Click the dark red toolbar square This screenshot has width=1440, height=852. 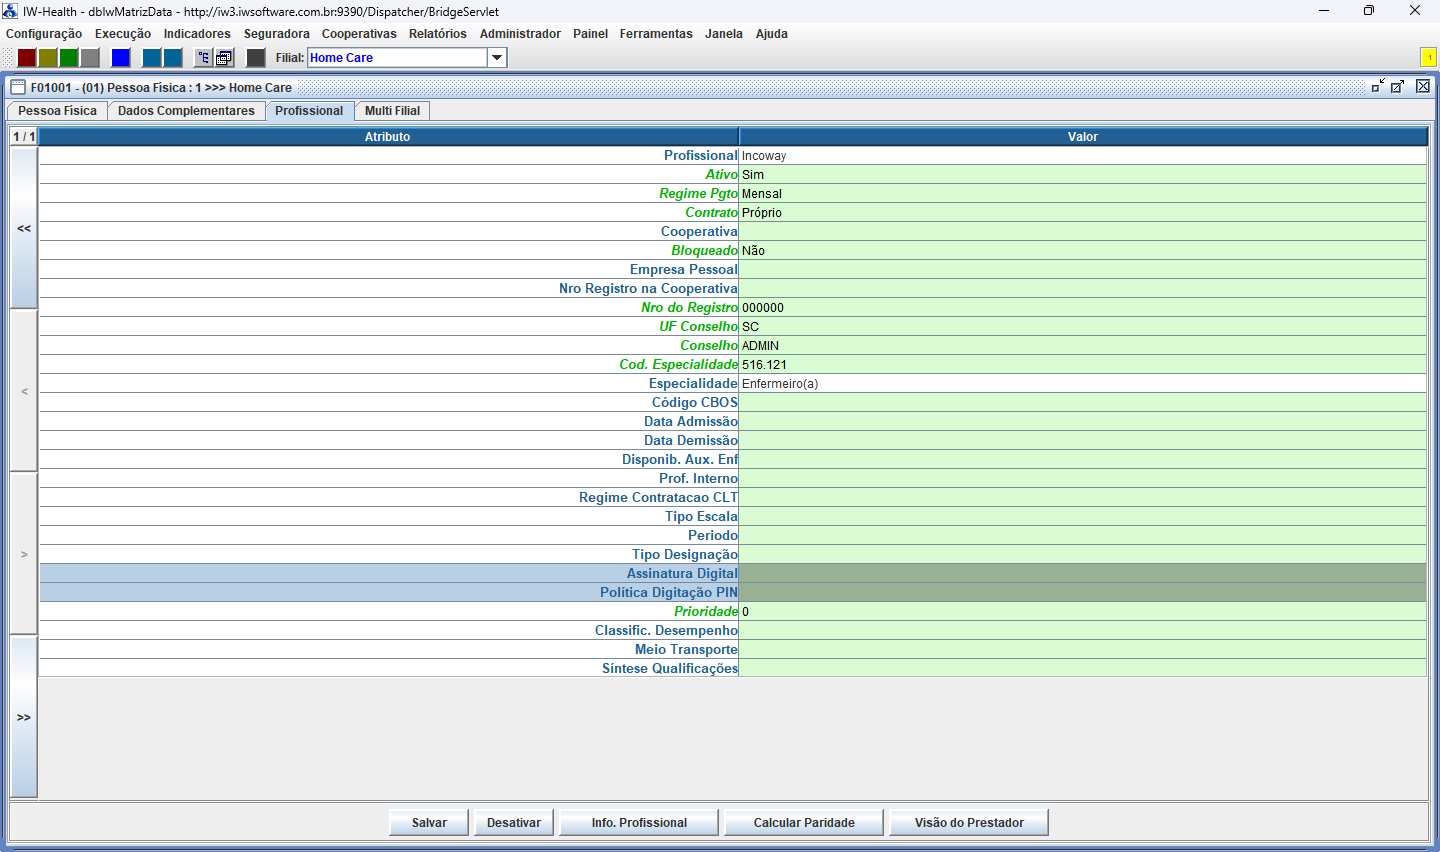click(x=27, y=58)
